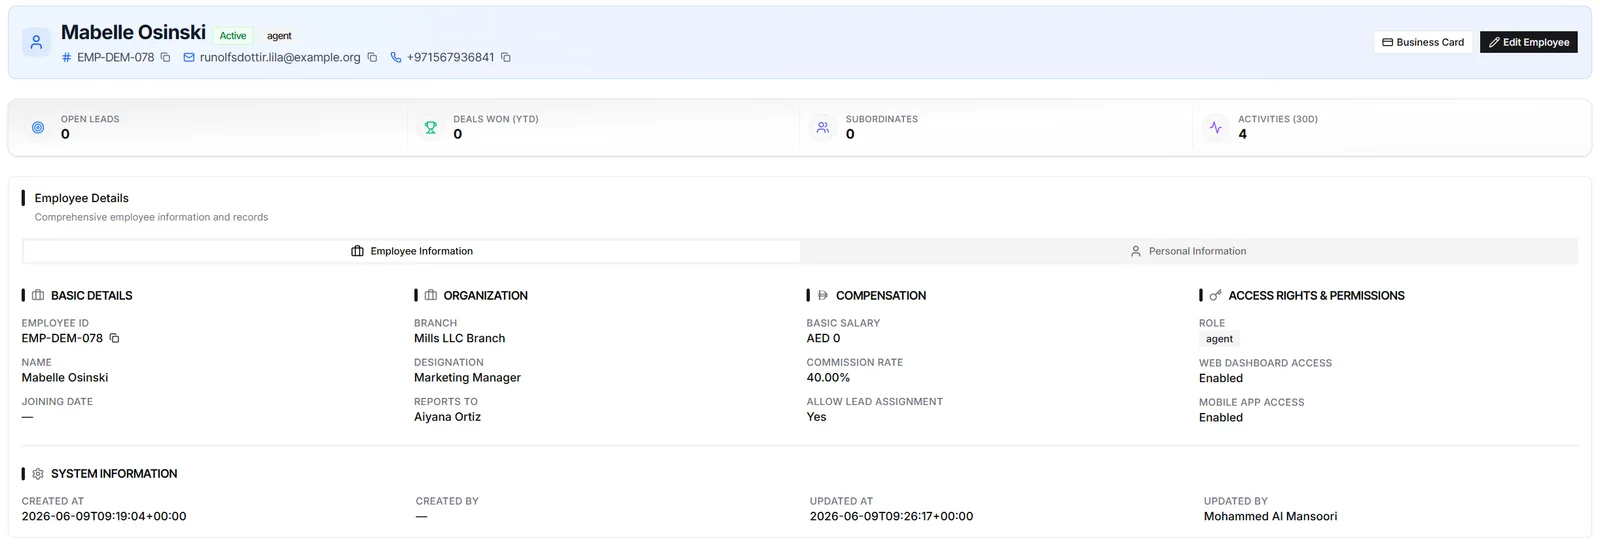Click the Edit Employee button
Screen dimensions: 1600x545
pos(1528,42)
